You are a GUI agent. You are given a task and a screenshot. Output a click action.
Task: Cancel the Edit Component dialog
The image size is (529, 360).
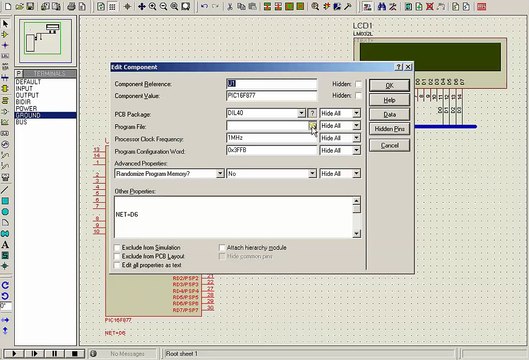(389, 145)
